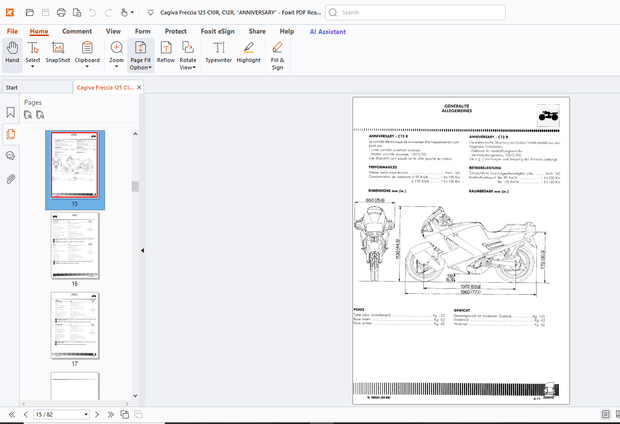Click the thumbnail panel scroll up arrow
Screen dimensions: 620x424
(x=135, y=134)
